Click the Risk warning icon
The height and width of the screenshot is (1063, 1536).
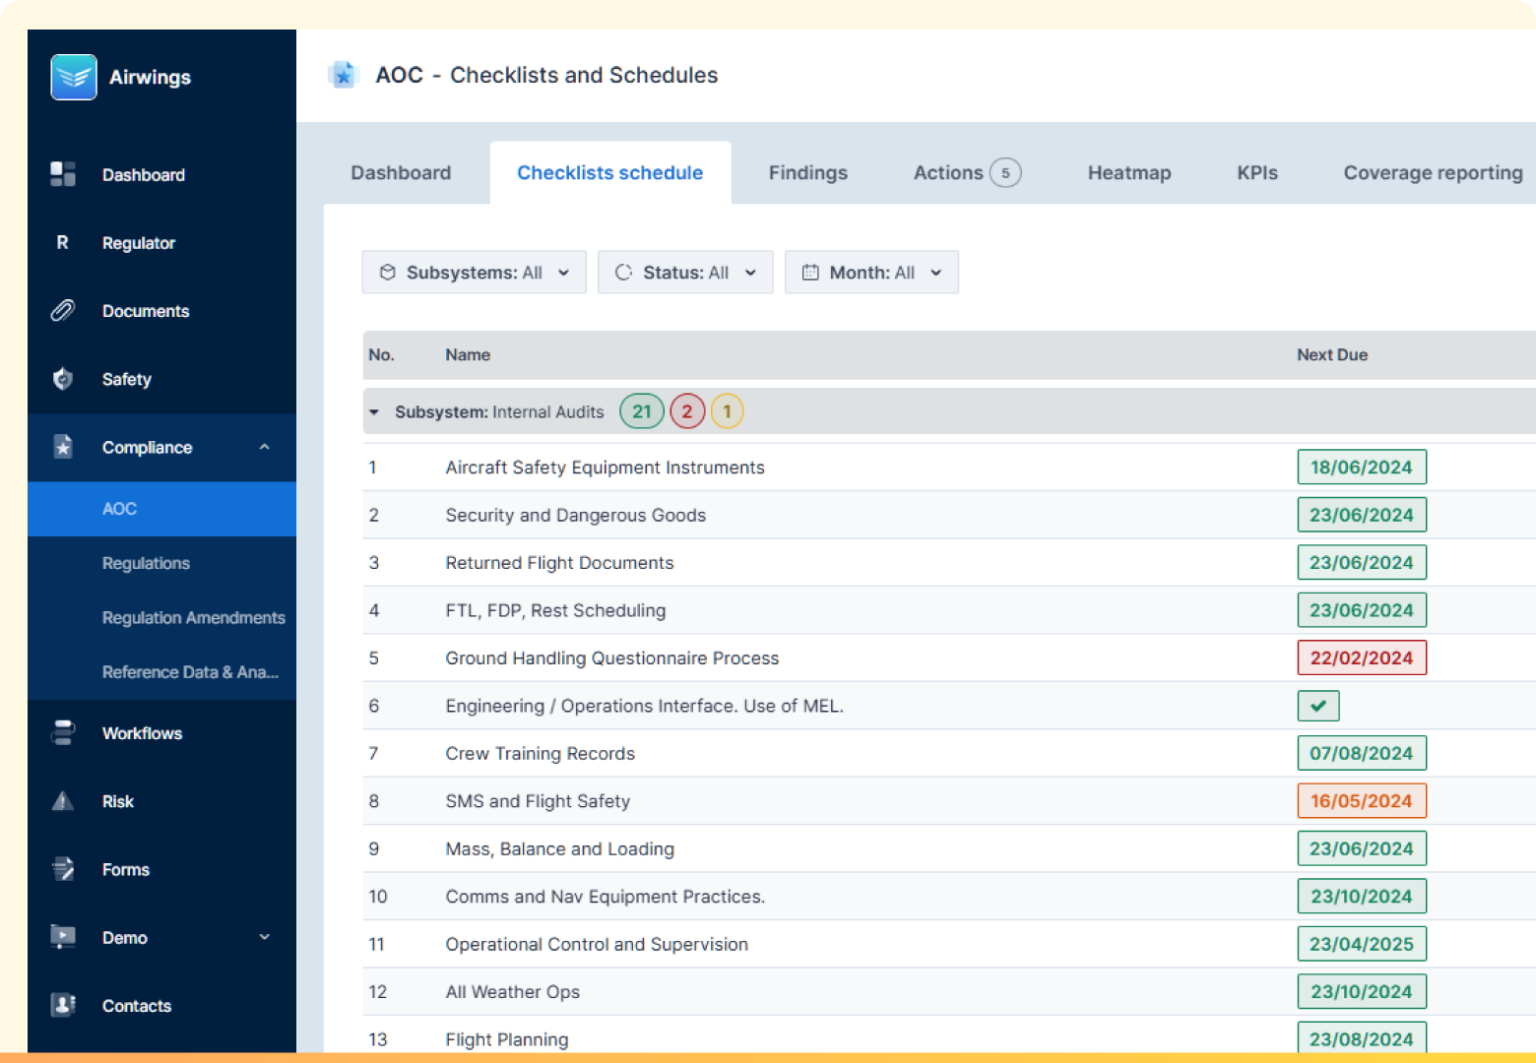point(62,801)
